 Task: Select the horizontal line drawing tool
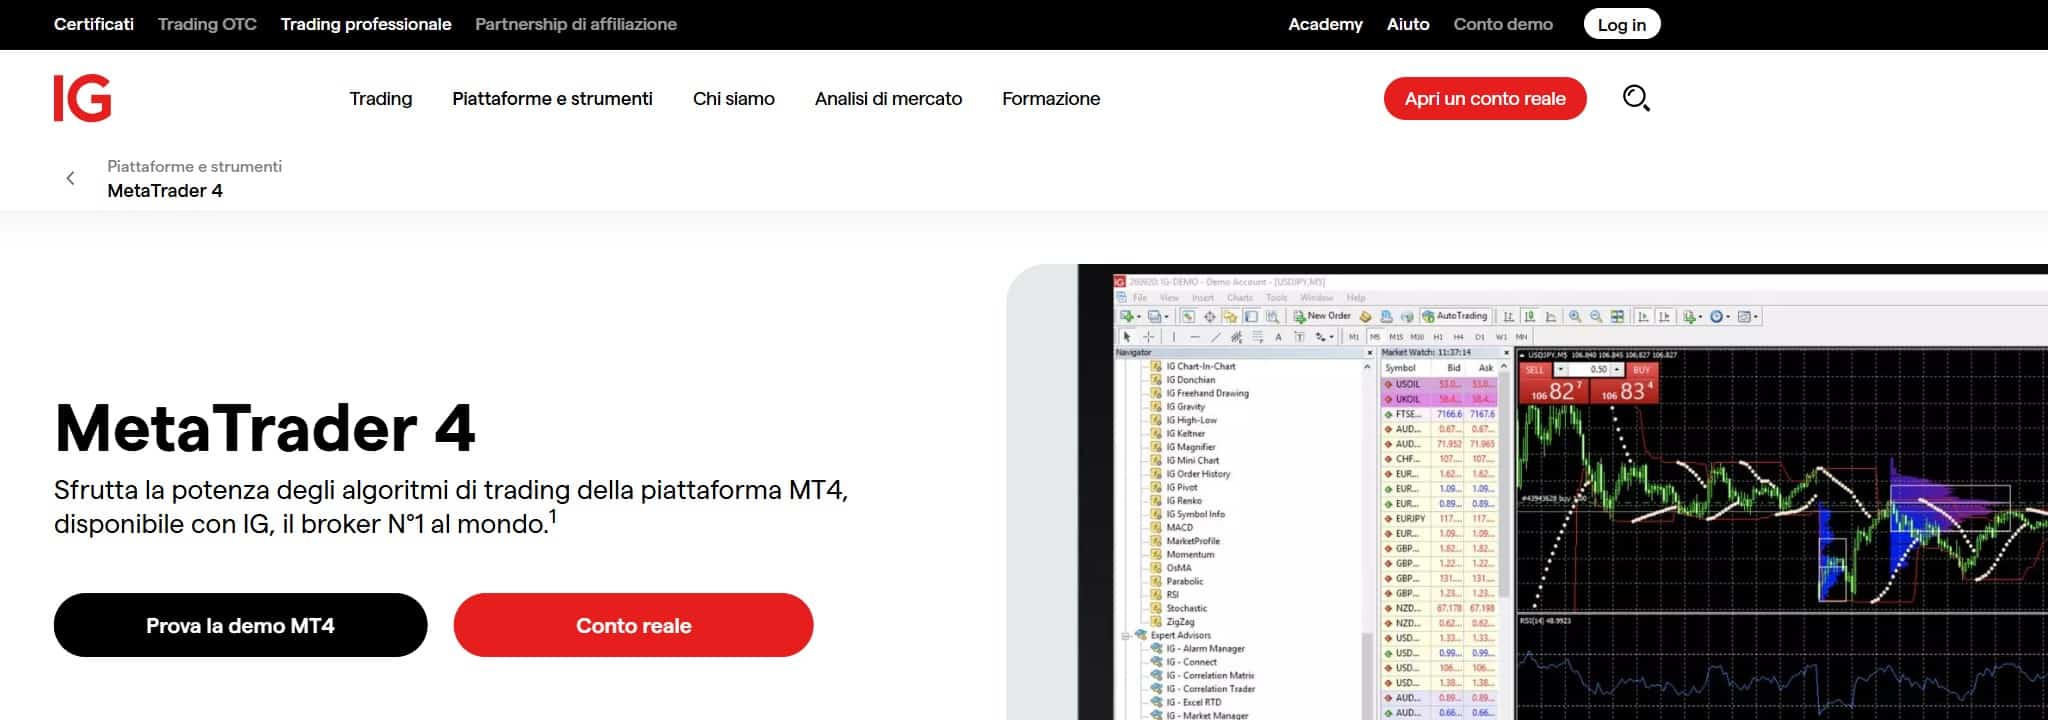coord(1195,337)
